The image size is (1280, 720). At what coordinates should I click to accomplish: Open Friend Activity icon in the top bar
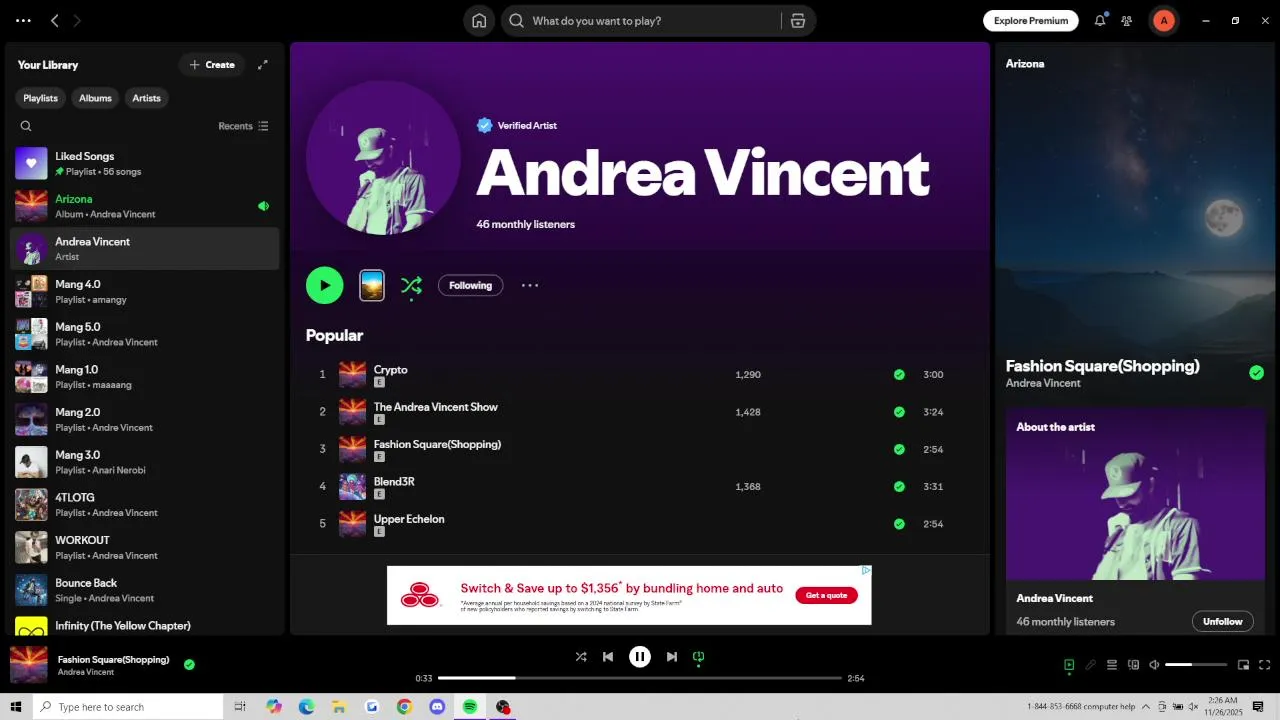(1127, 20)
